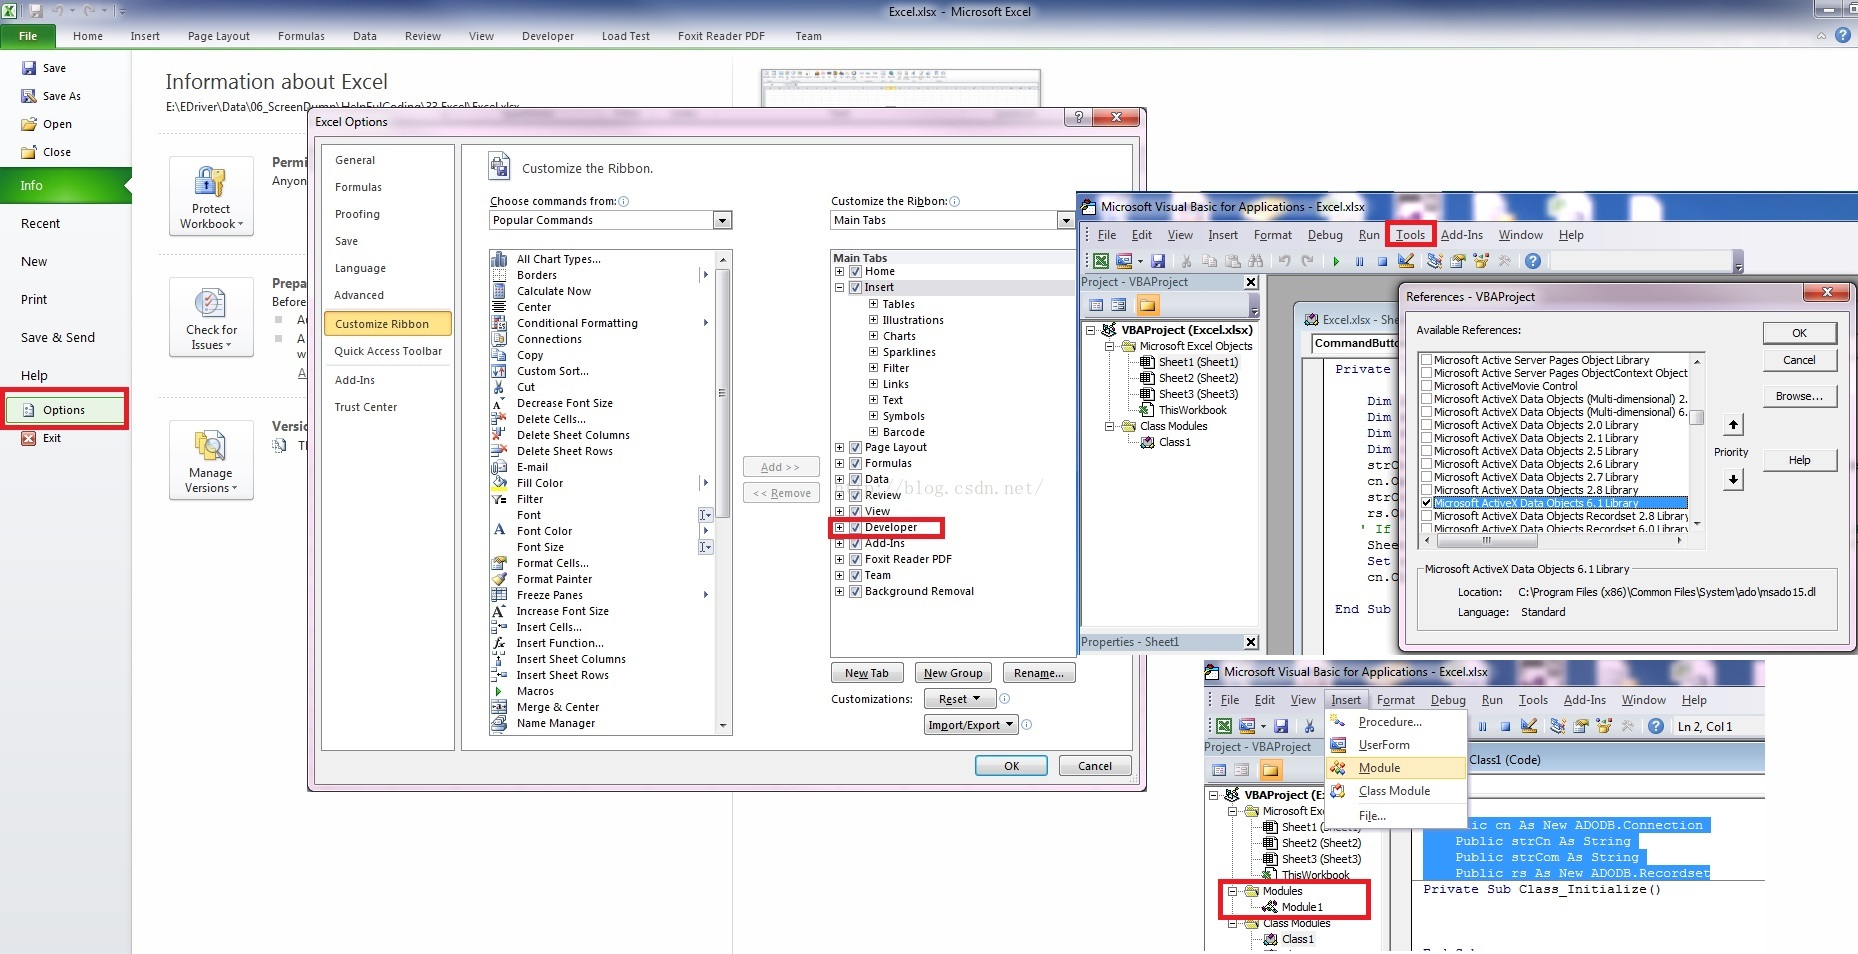Collapse Class Modules folder in upper VBA tree
This screenshot has width=1858, height=954.
tap(1109, 426)
